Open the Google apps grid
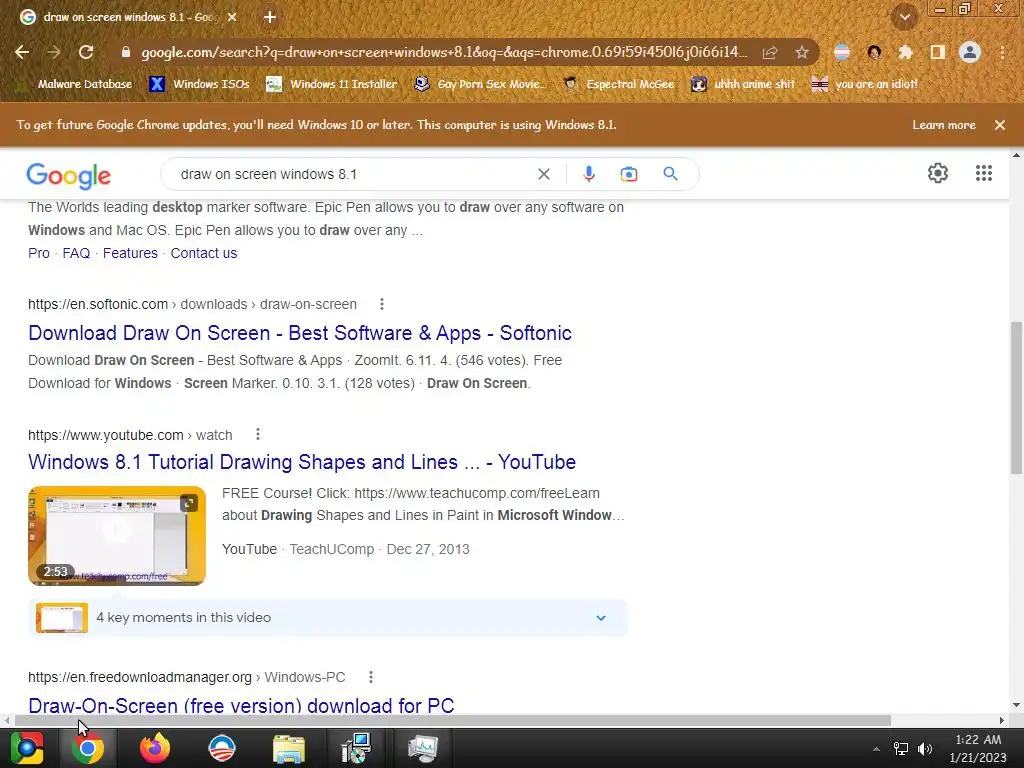The image size is (1024, 768). click(984, 173)
